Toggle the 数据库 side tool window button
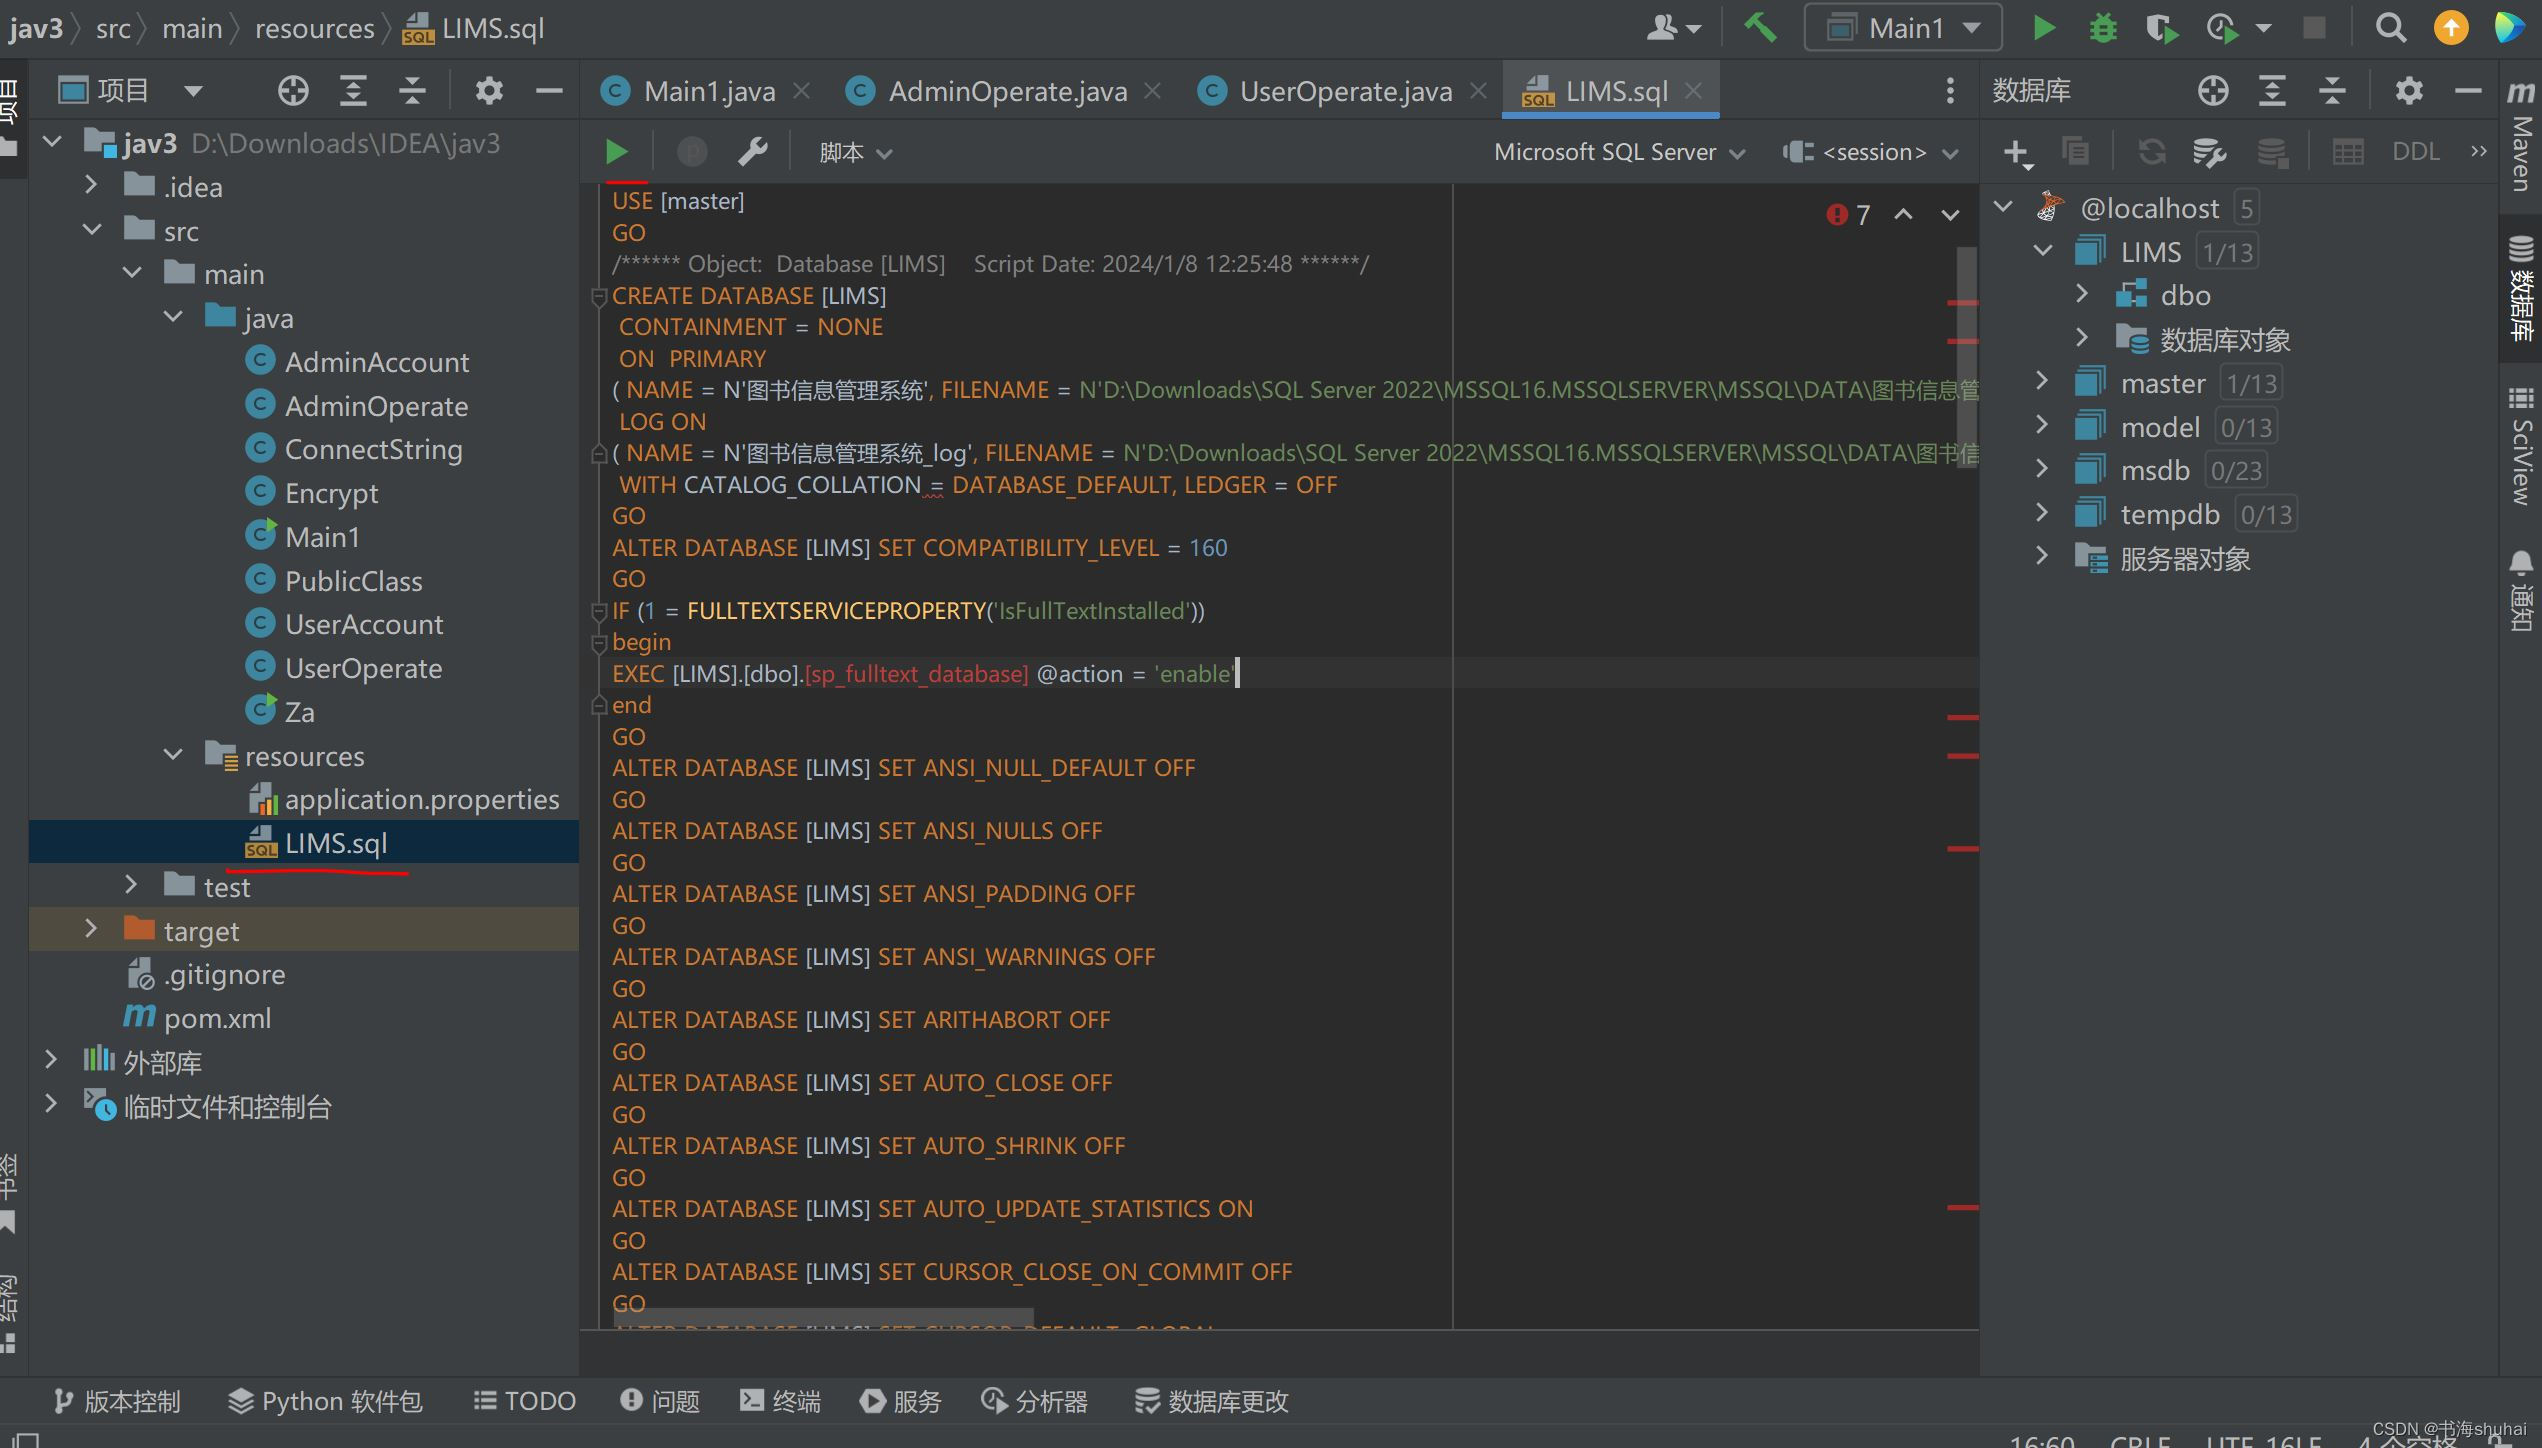 [x=2521, y=288]
